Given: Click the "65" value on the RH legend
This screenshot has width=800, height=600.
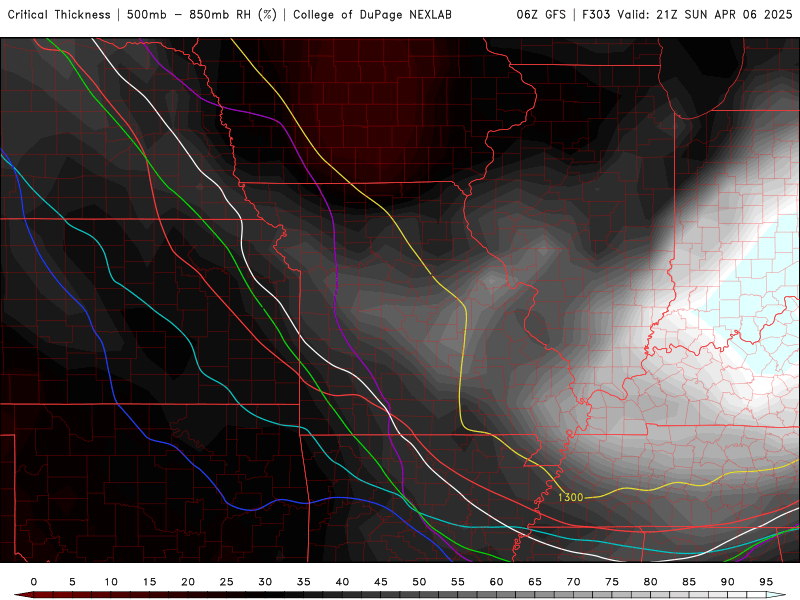Looking at the screenshot, I should (535, 582).
